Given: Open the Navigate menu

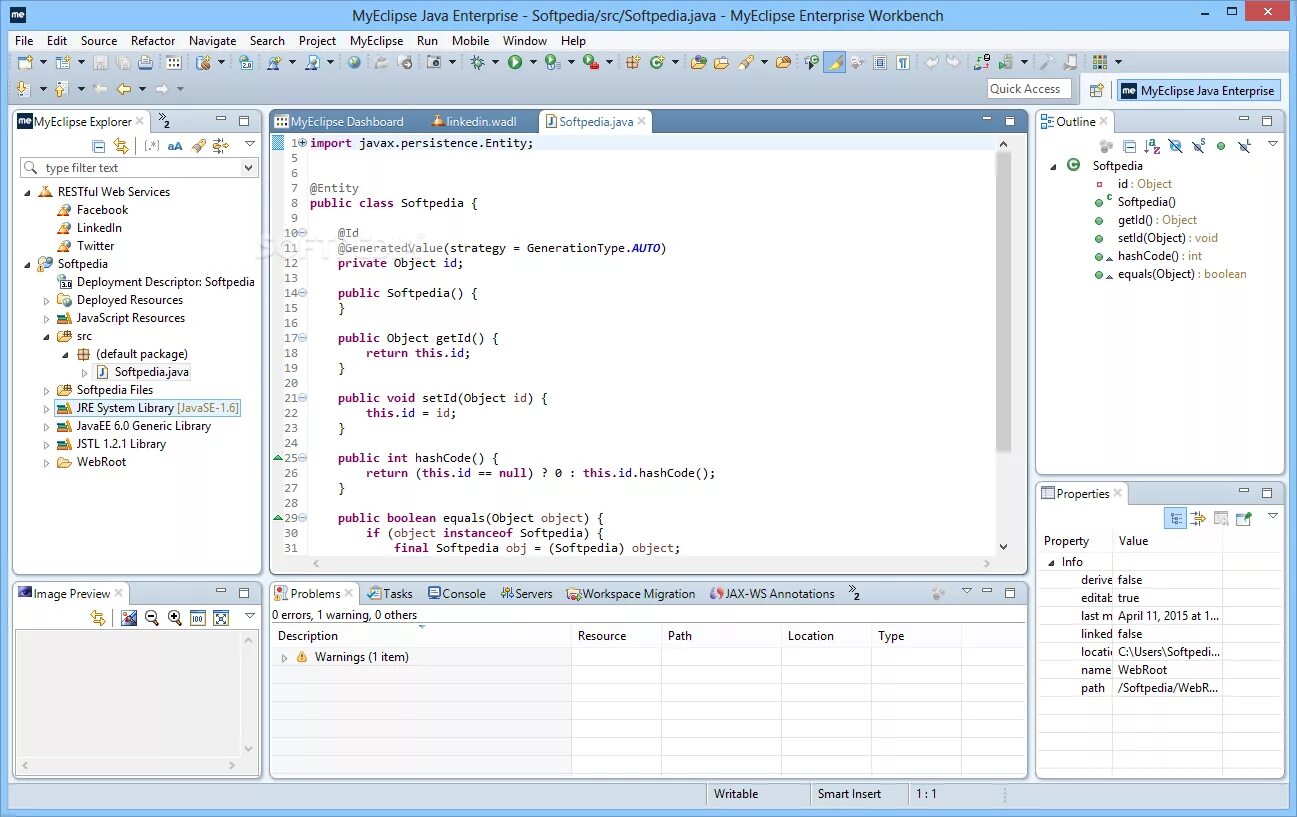Looking at the screenshot, I should click(x=212, y=41).
